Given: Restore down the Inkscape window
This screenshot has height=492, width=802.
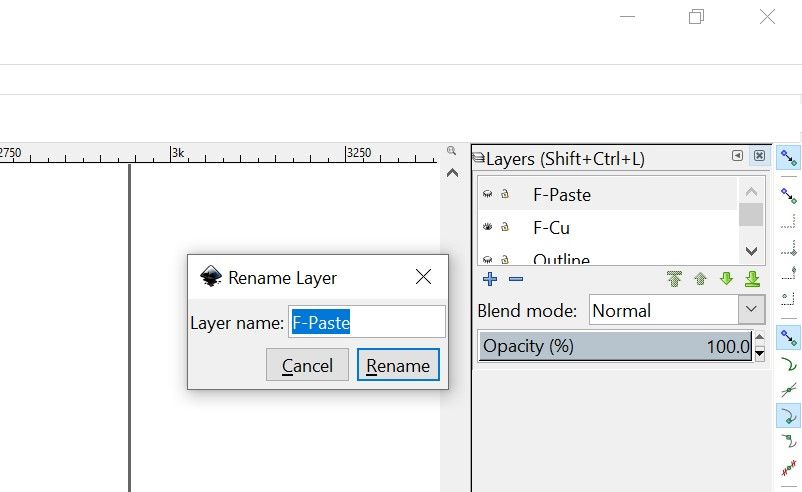Looking at the screenshot, I should pos(696,17).
